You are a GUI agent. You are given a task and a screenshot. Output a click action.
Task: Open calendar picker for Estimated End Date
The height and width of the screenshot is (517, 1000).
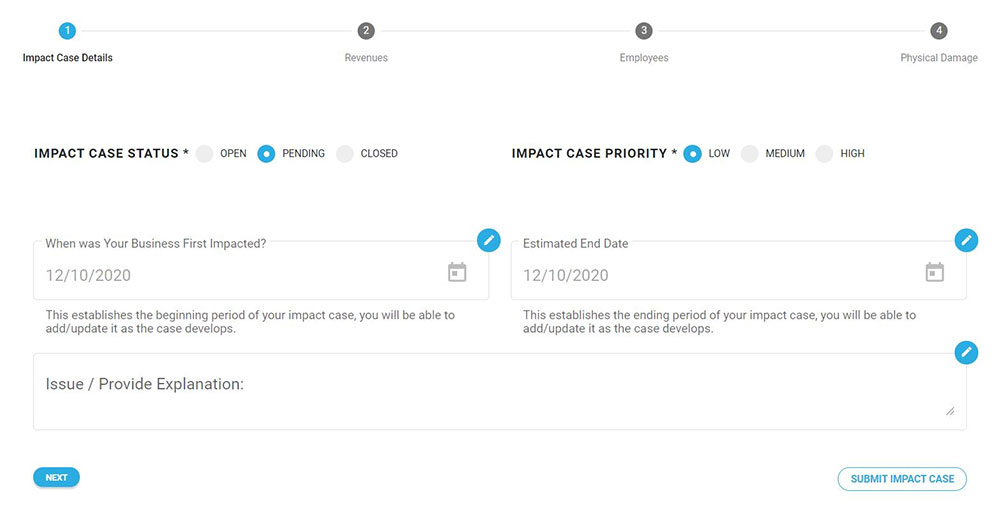935,272
